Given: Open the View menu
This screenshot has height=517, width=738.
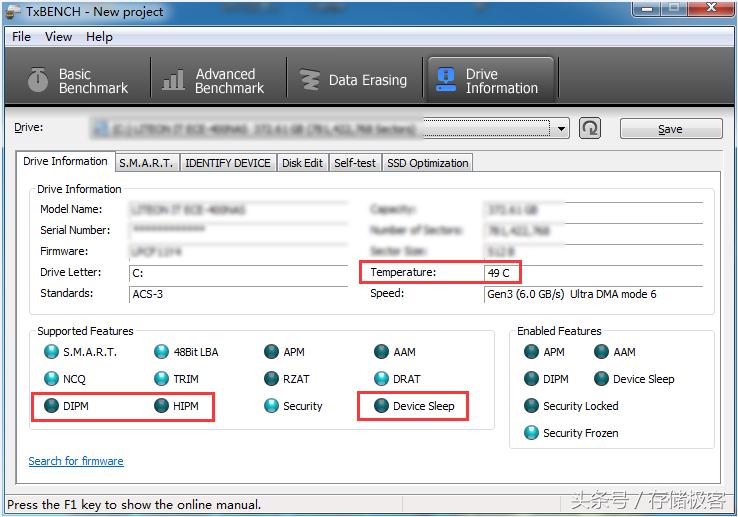Looking at the screenshot, I should tap(58, 37).
